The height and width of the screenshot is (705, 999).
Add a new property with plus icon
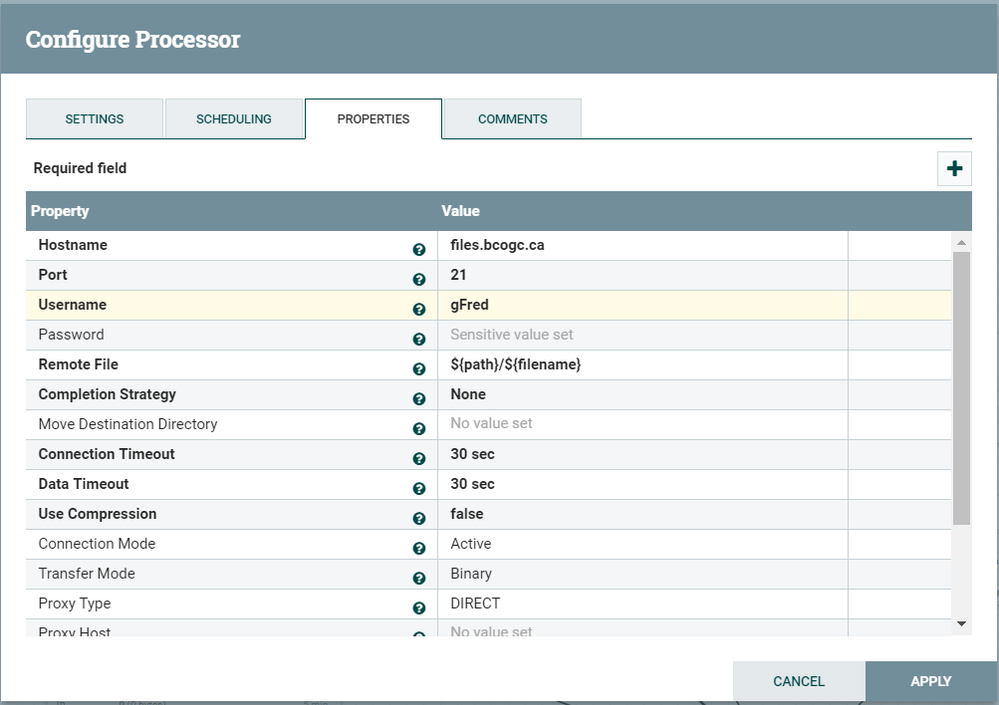tap(954, 169)
